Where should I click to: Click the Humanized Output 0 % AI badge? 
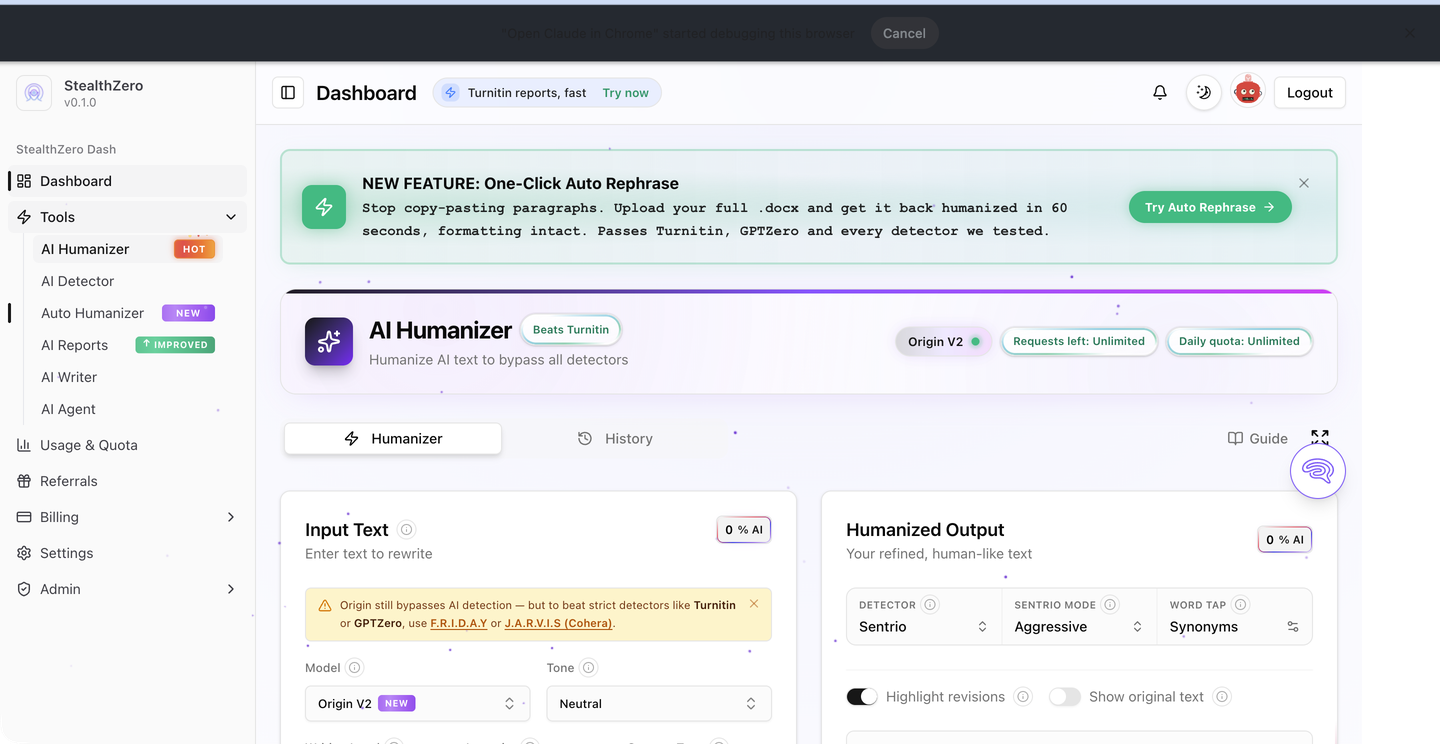pyautogui.click(x=1285, y=539)
